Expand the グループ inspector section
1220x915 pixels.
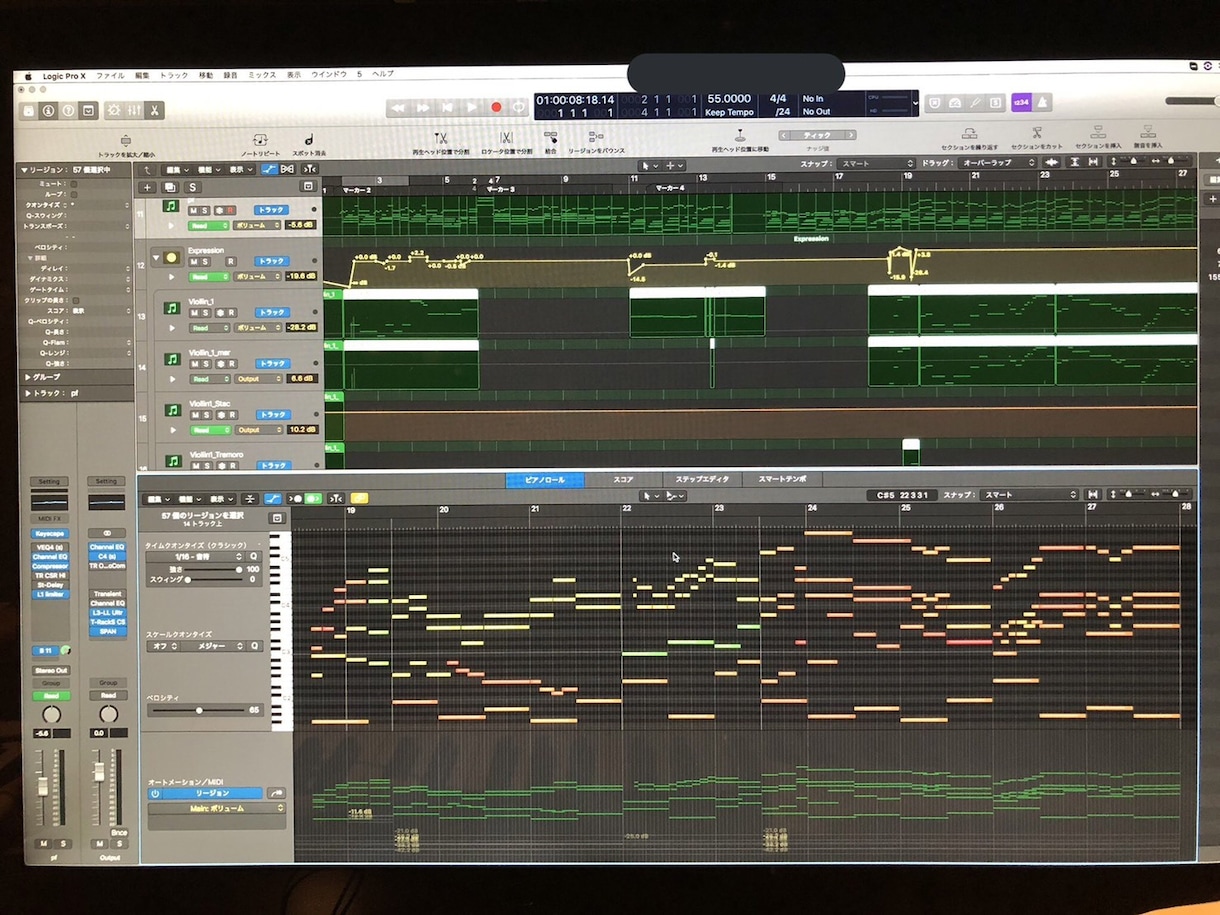click(x=28, y=377)
